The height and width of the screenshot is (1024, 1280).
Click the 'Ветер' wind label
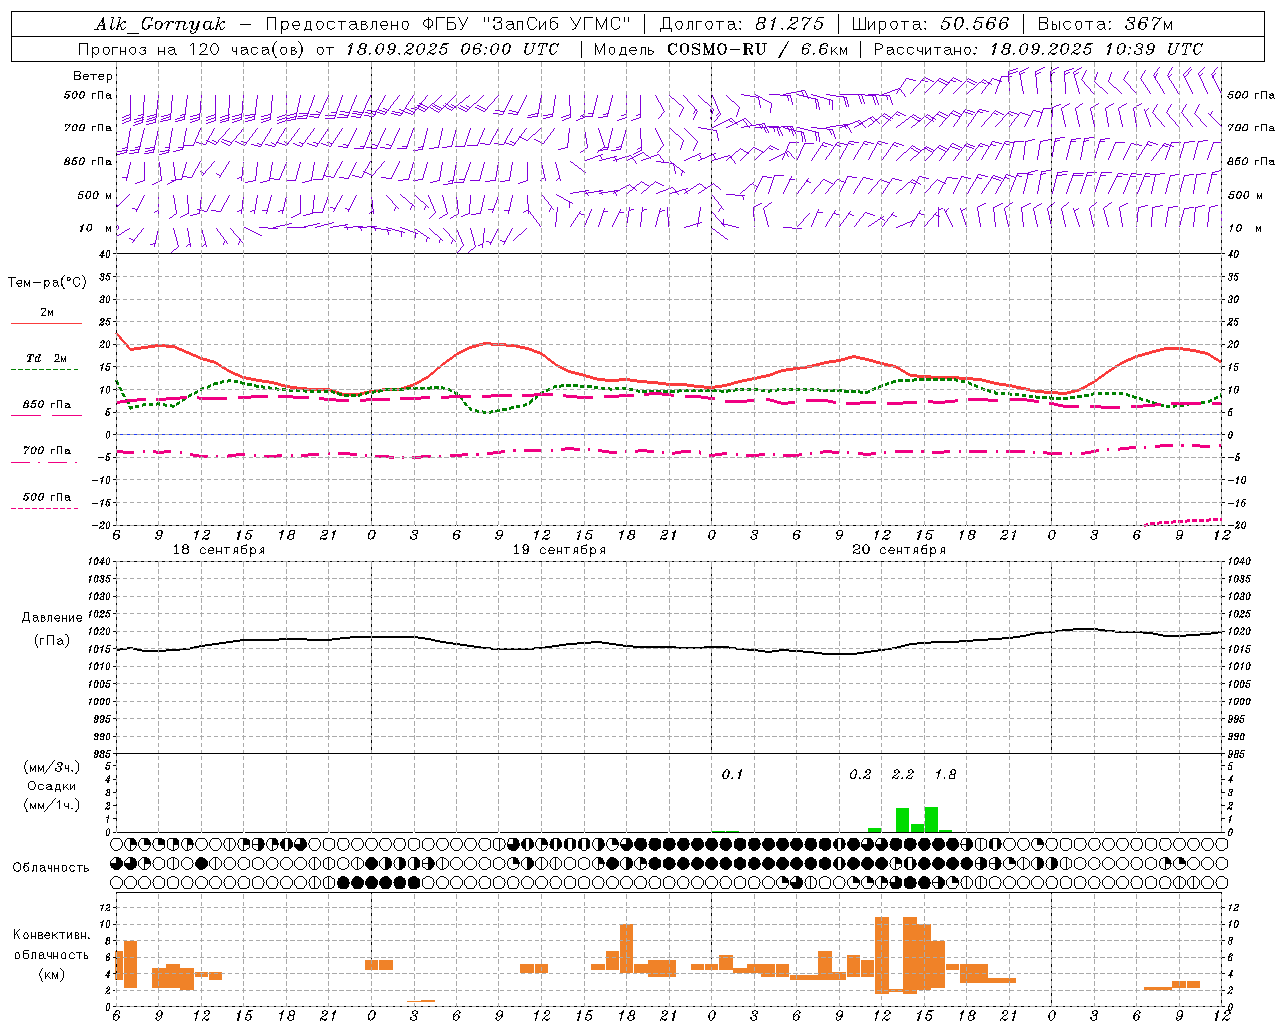point(93,76)
